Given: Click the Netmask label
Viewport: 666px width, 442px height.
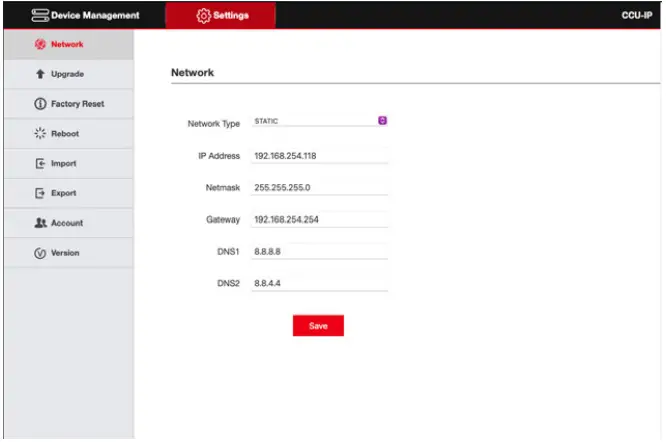Looking at the screenshot, I should [x=223, y=188].
